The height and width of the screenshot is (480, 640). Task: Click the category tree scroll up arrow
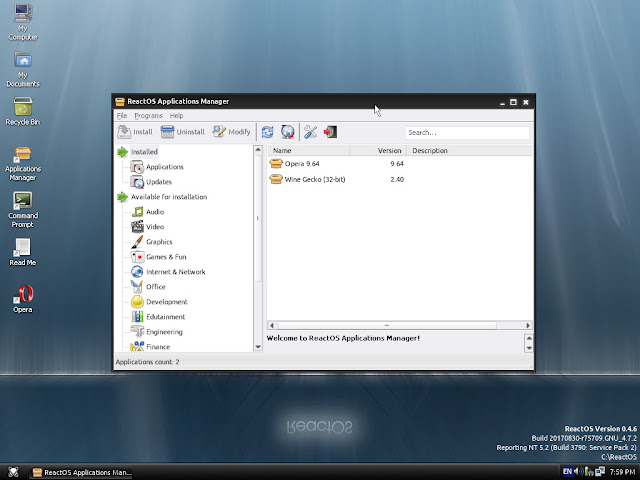258,150
